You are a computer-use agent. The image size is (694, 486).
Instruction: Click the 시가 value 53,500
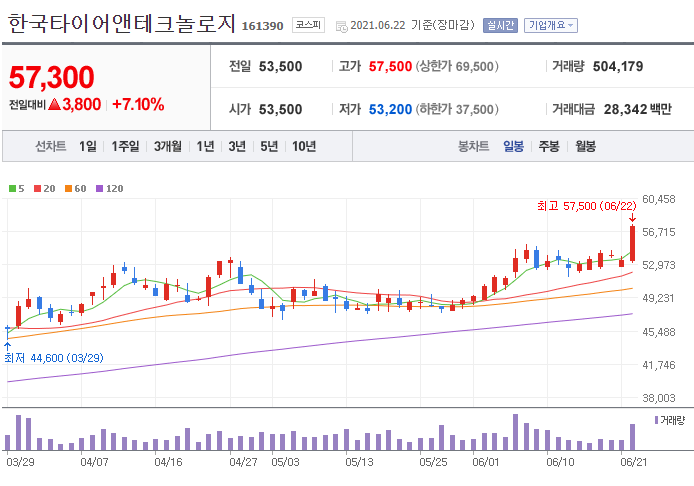pos(280,109)
